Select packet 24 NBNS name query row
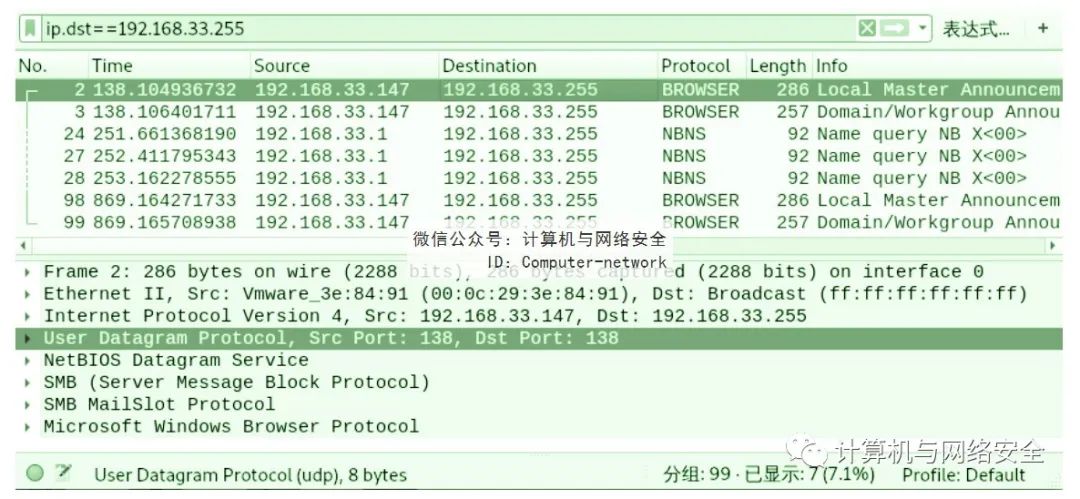 coord(539,134)
